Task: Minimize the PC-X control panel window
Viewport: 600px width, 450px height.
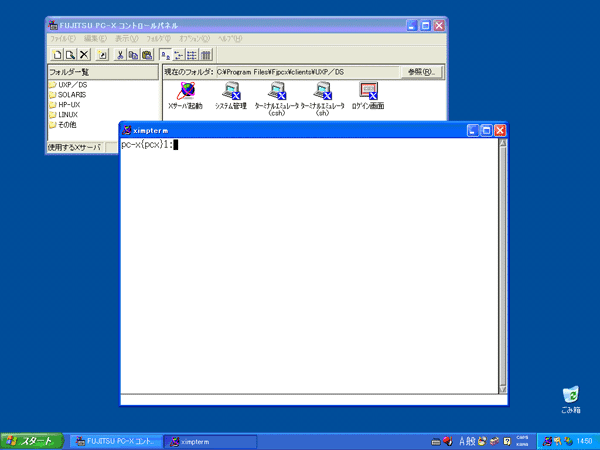Action: point(412,26)
